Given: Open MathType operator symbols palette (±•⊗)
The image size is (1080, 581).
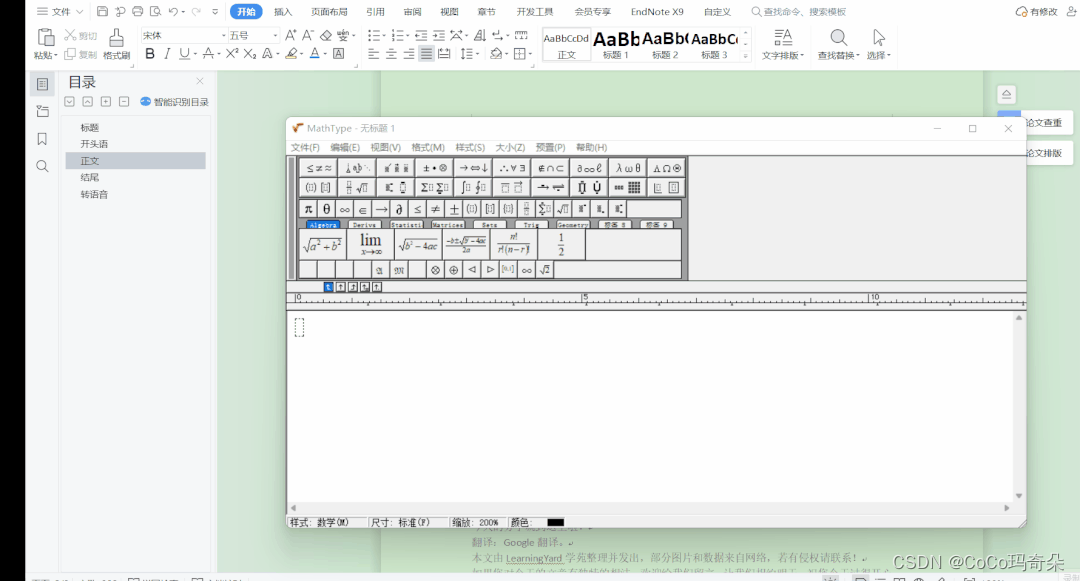Looking at the screenshot, I should (x=435, y=168).
